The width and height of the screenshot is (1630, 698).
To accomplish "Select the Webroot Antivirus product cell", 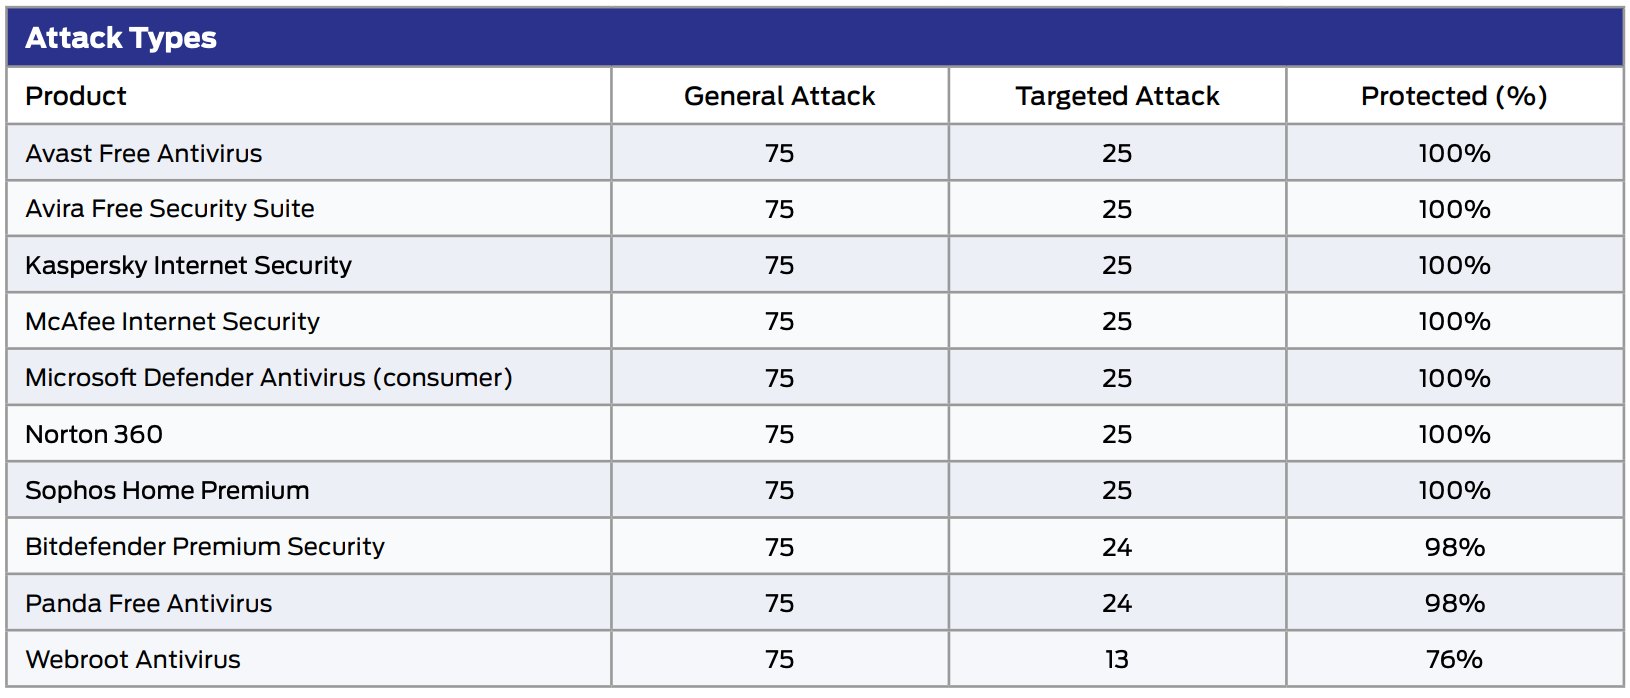I will 133,660.
